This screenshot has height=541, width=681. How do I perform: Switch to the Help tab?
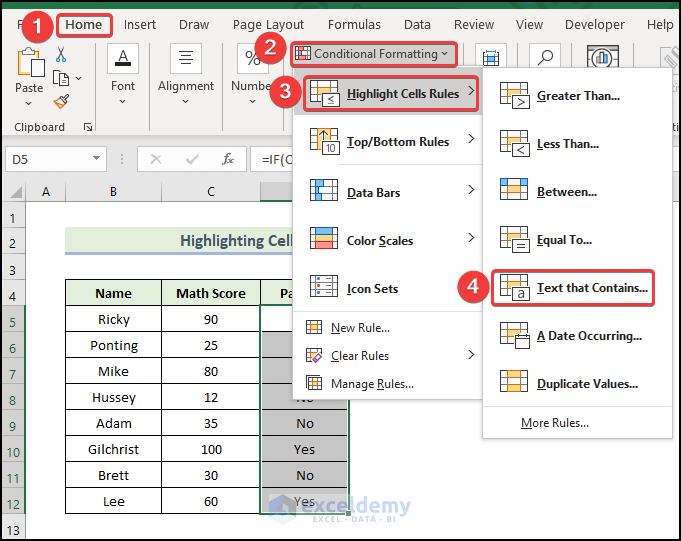(660, 25)
